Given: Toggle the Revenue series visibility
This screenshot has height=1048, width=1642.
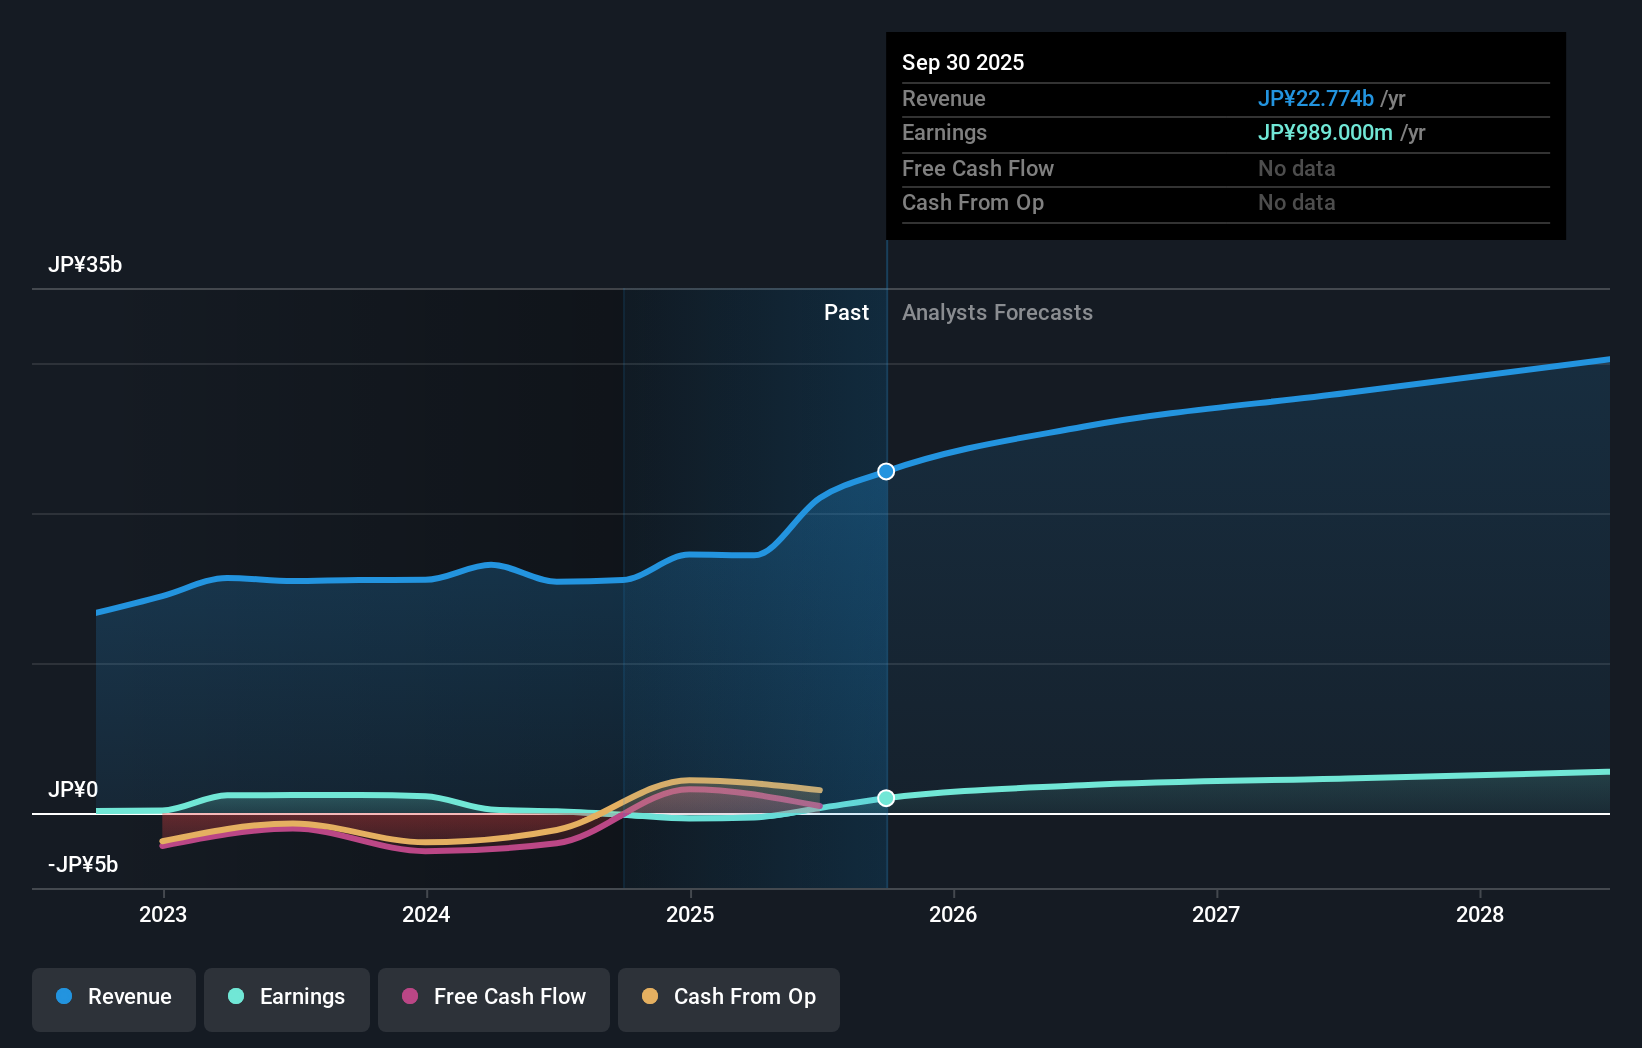Looking at the screenshot, I should tap(113, 997).
